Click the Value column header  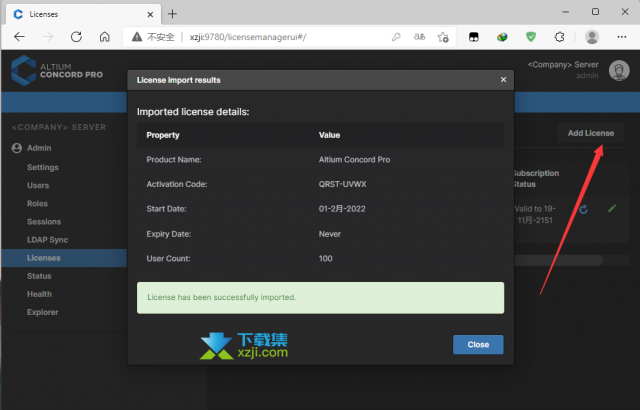(x=329, y=135)
